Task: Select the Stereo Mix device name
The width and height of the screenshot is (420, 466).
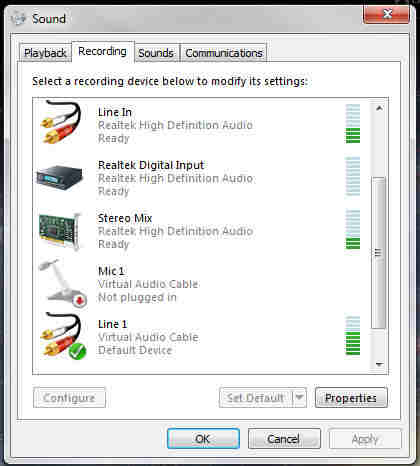Action: click(125, 218)
